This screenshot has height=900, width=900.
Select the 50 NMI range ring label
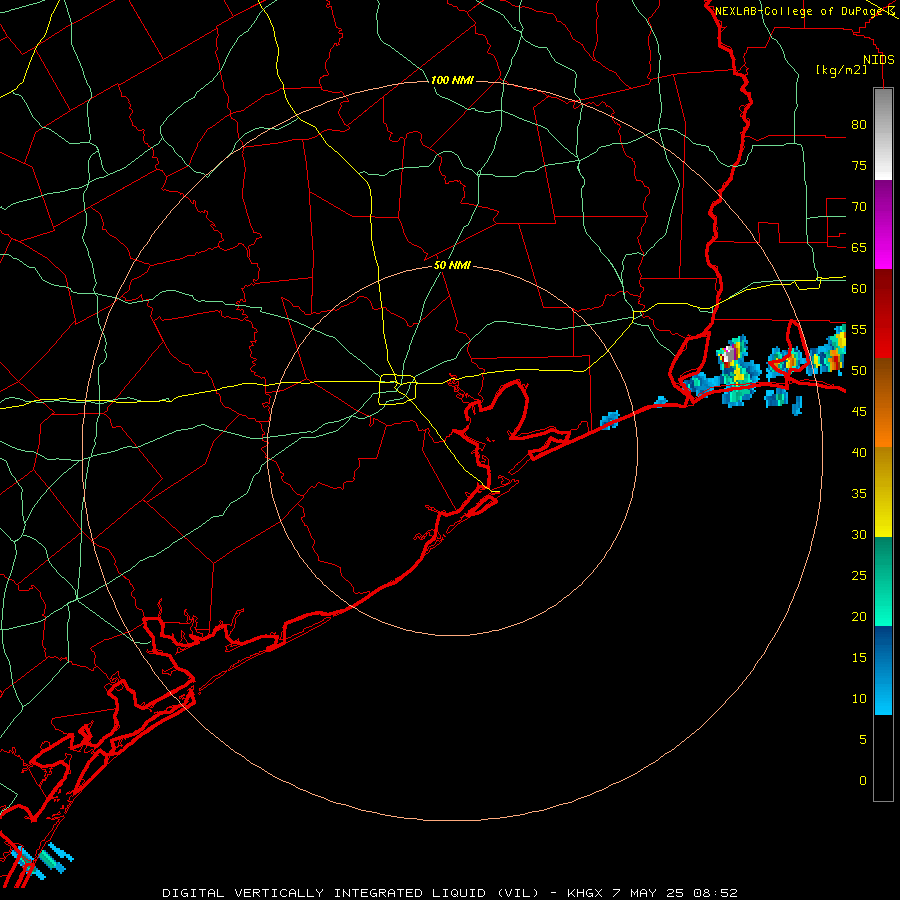[x=452, y=265]
